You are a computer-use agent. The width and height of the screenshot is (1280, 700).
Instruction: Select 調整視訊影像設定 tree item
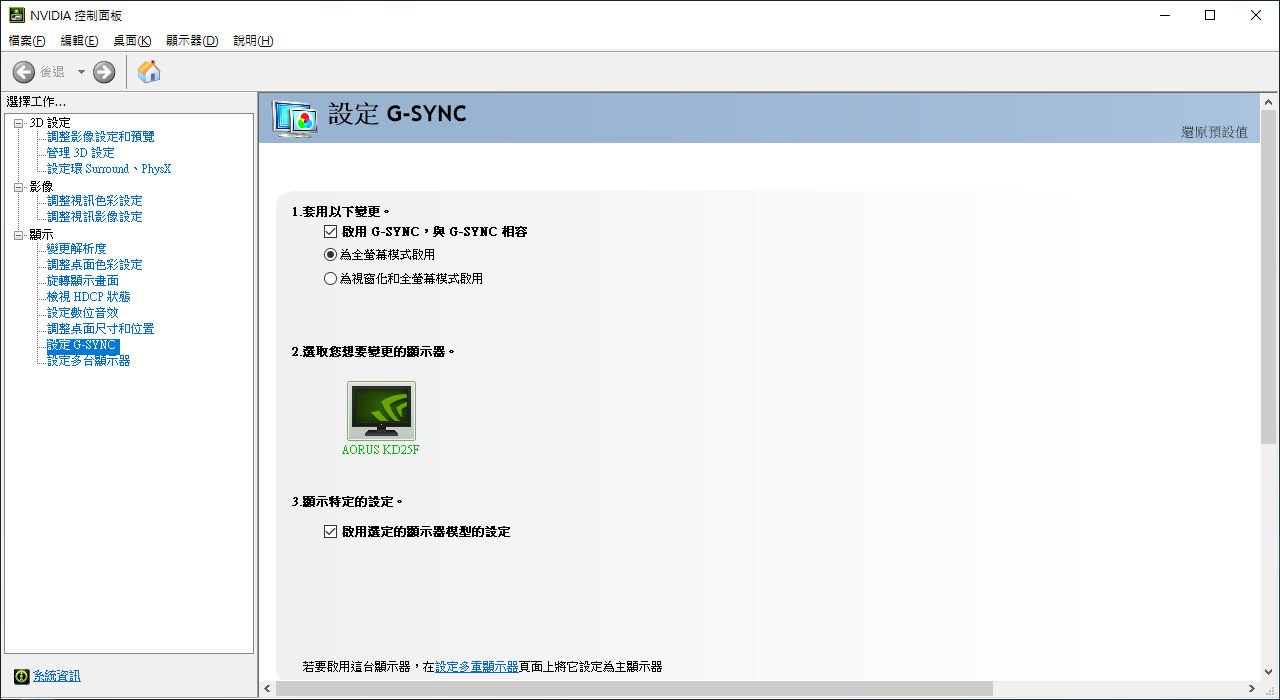coord(95,217)
